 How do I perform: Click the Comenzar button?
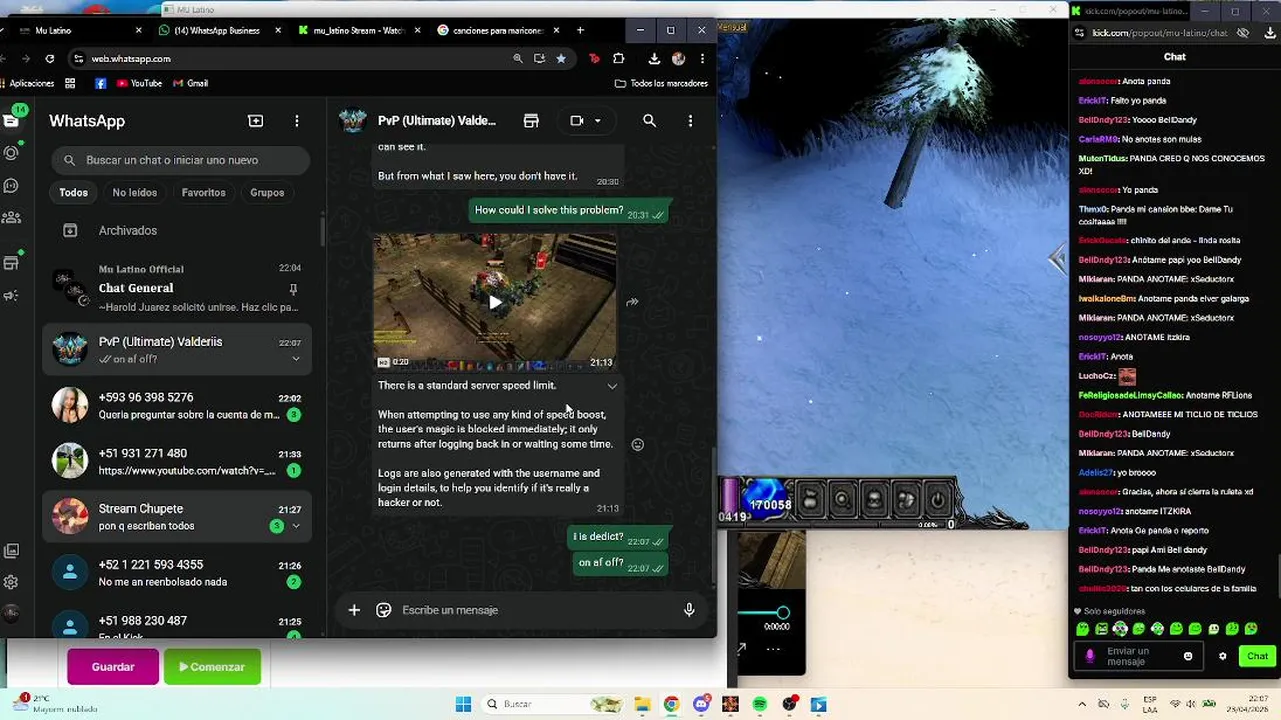pyautogui.click(x=212, y=667)
